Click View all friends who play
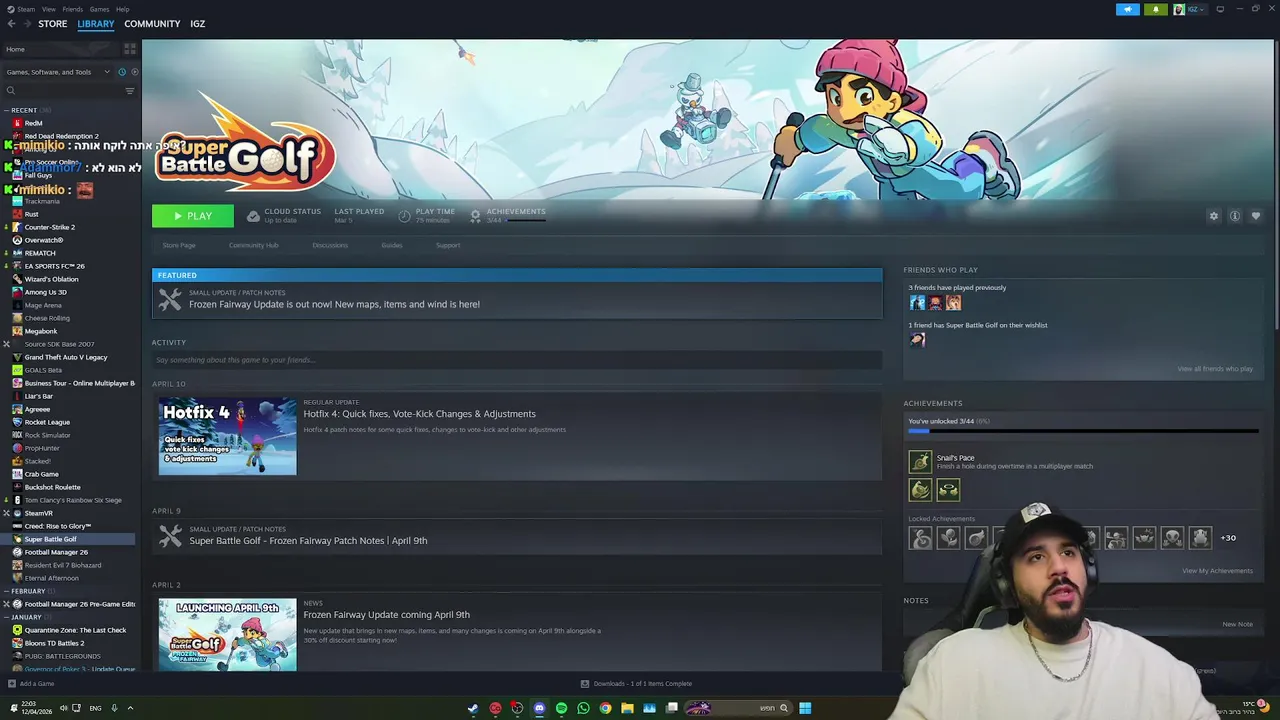This screenshot has width=1280, height=720. pos(1215,369)
